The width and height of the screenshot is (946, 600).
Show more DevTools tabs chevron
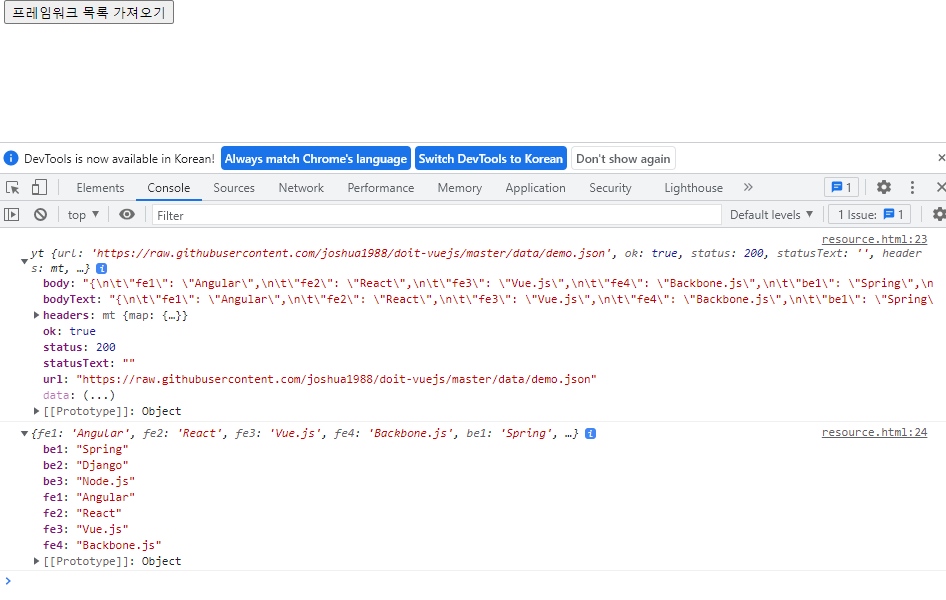[x=748, y=188]
